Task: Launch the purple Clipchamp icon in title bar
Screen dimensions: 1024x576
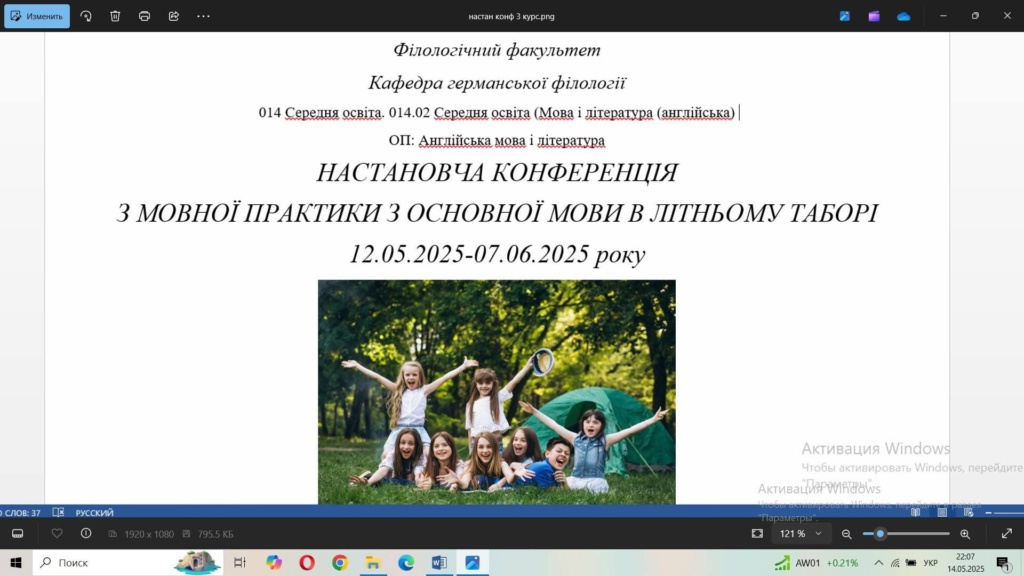Action: [874, 16]
